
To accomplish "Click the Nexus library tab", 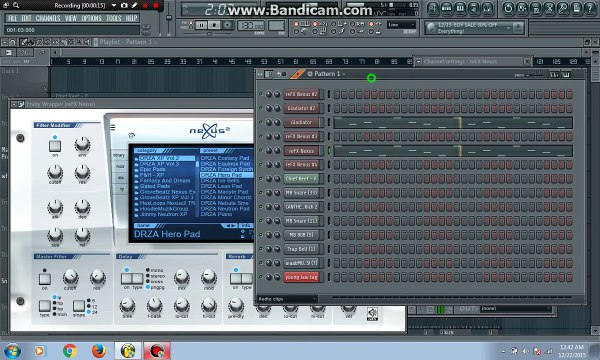I will [x=119, y=155].
